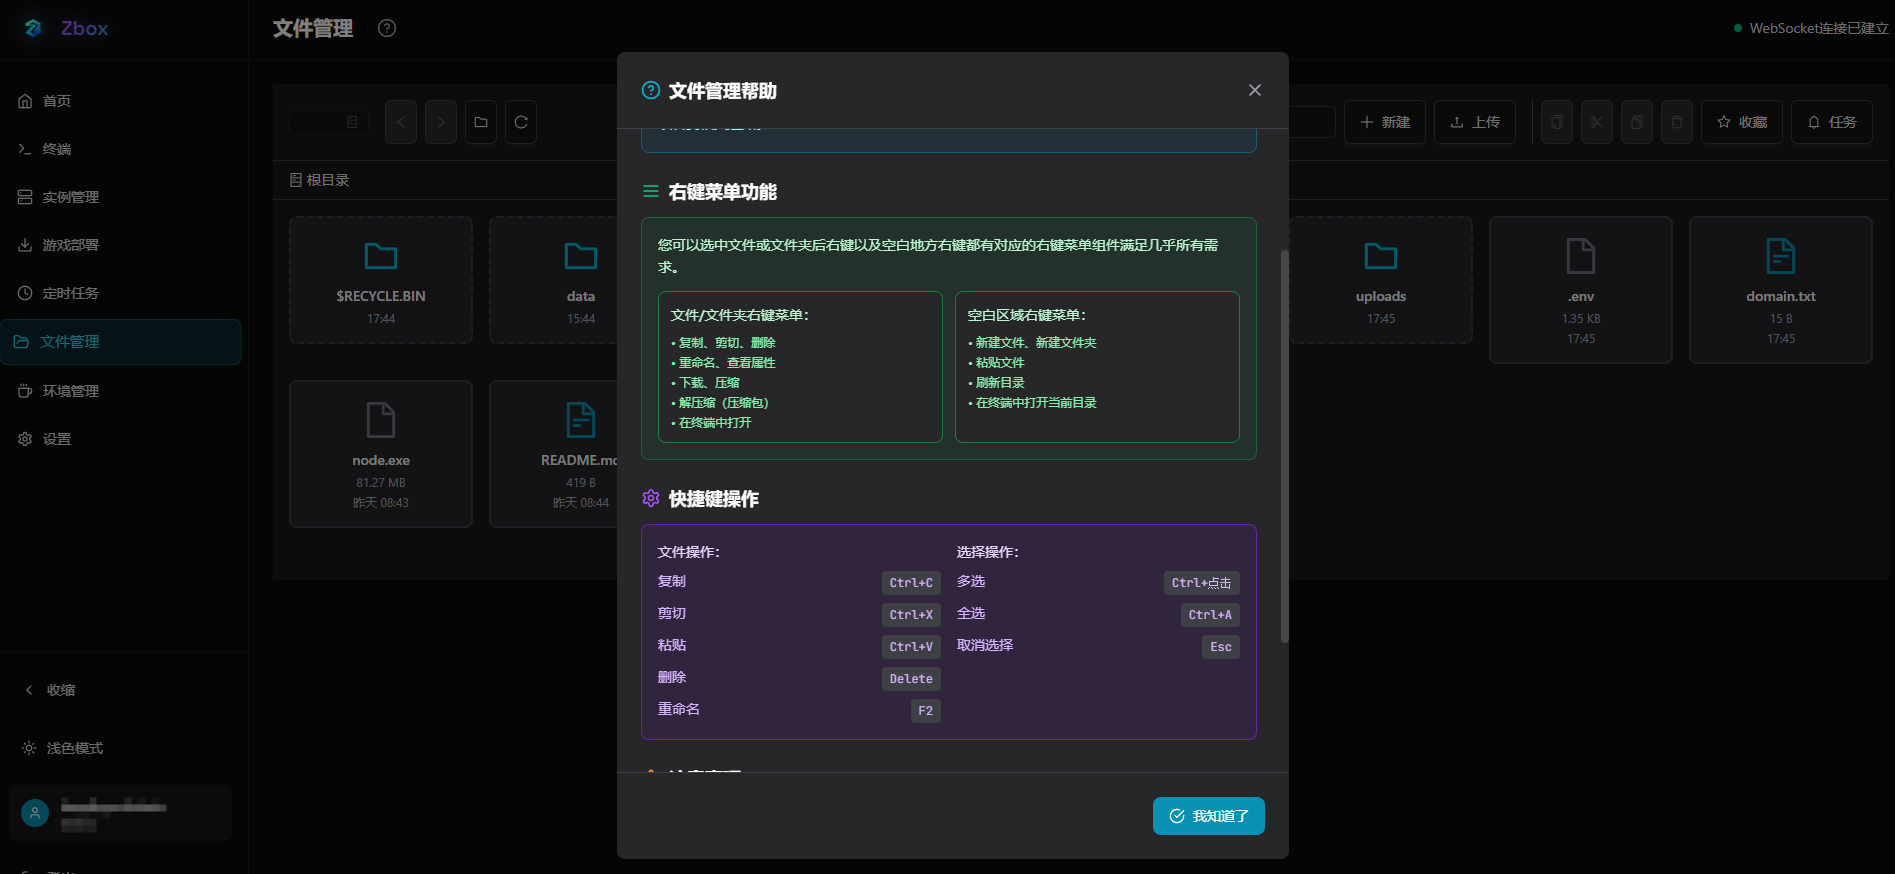Click the Ctrl+X shortcut key badge
Image resolution: width=1895 pixels, height=874 pixels.
click(911, 615)
